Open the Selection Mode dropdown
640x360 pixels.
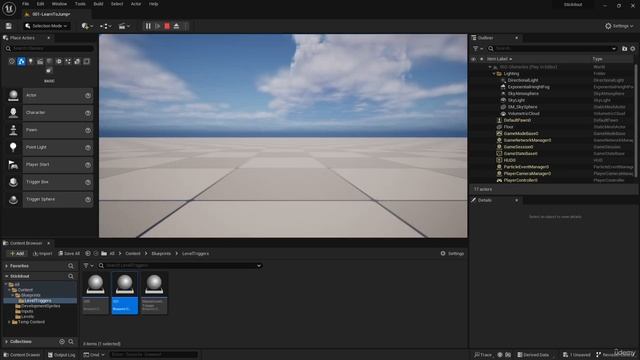coord(46,26)
